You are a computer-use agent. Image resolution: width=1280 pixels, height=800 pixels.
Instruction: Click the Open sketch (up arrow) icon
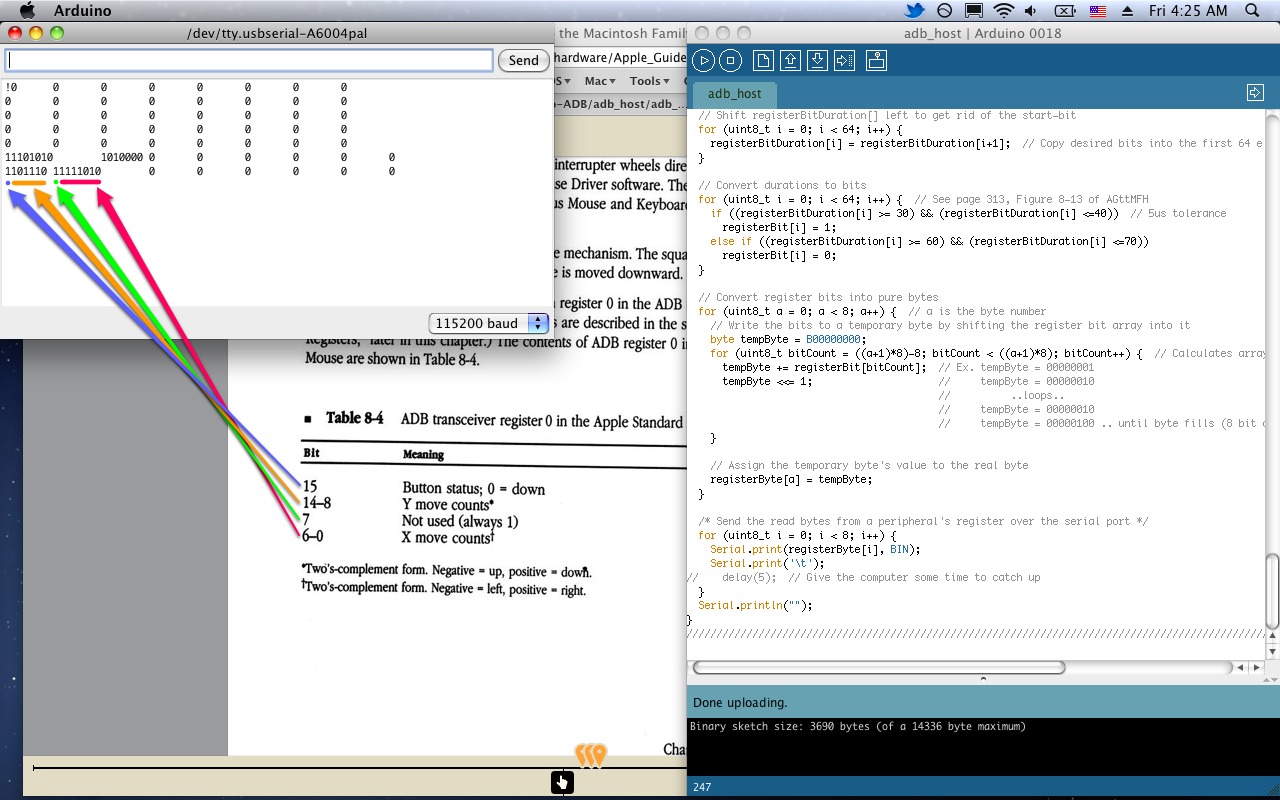click(790, 60)
